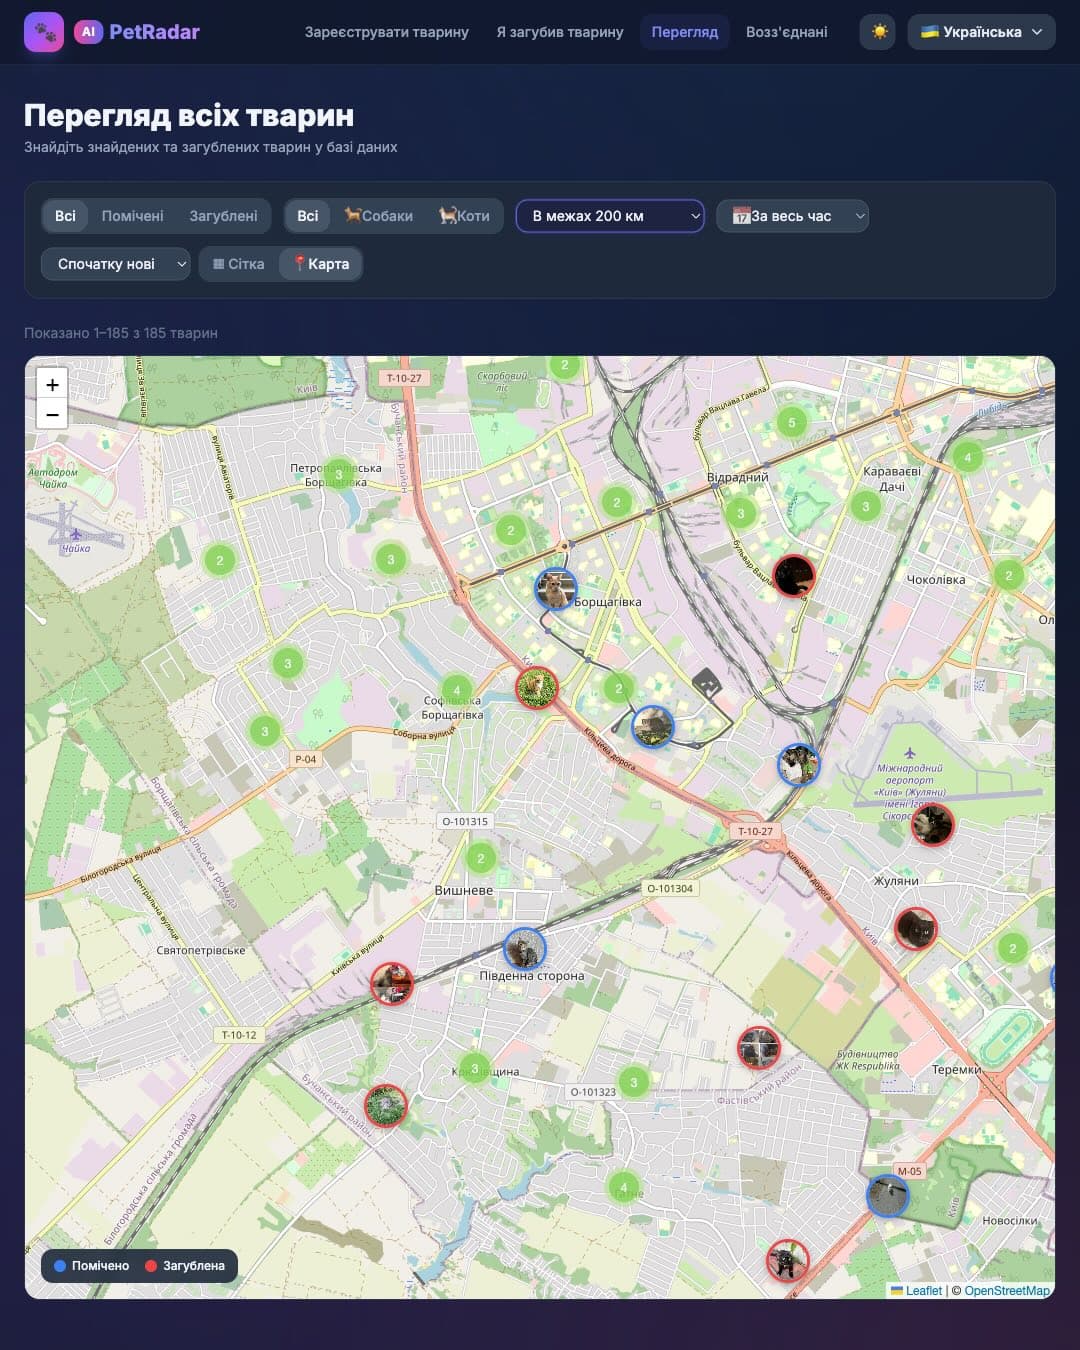The image size is (1080, 1350).
Task: Switch to Сітка grid view
Action: 239,264
